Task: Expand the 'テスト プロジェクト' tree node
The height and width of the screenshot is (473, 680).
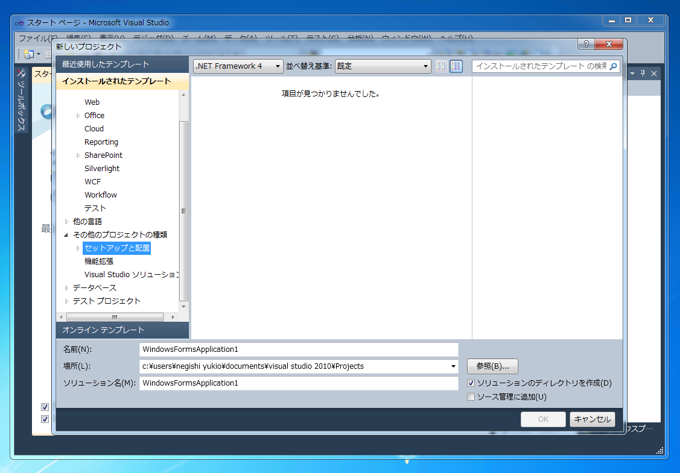Action: click(x=66, y=301)
